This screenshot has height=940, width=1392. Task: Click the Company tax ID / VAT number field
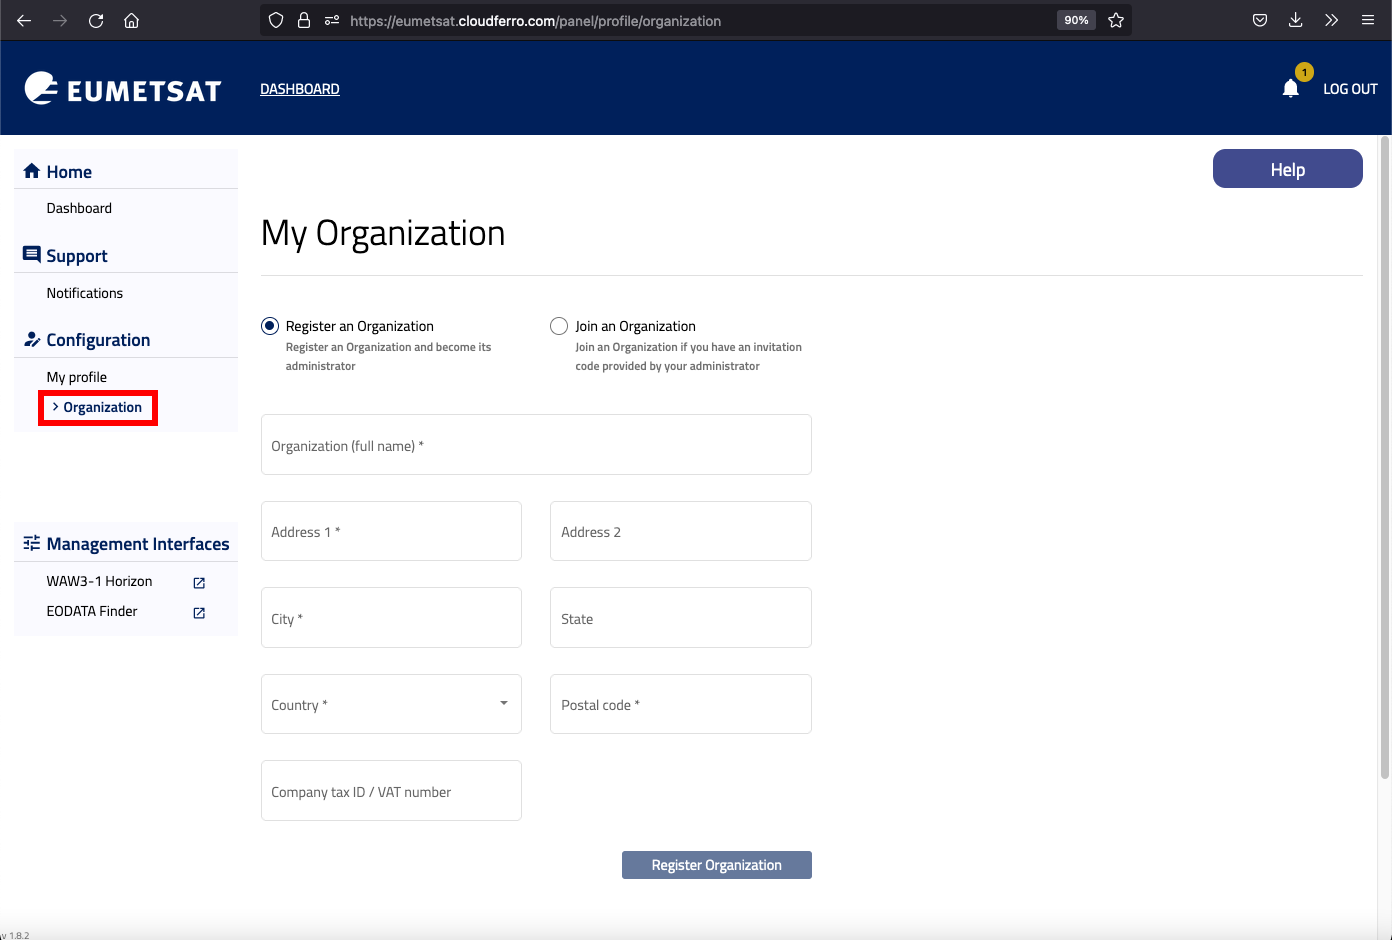(391, 791)
